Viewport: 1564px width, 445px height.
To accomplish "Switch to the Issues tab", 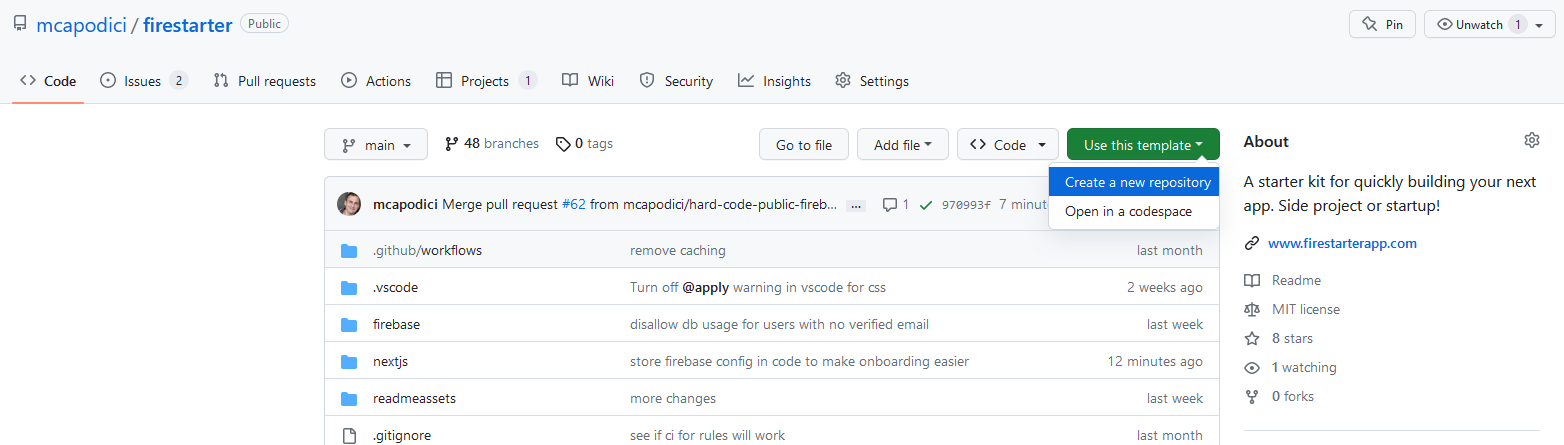I will pyautogui.click(x=144, y=81).
